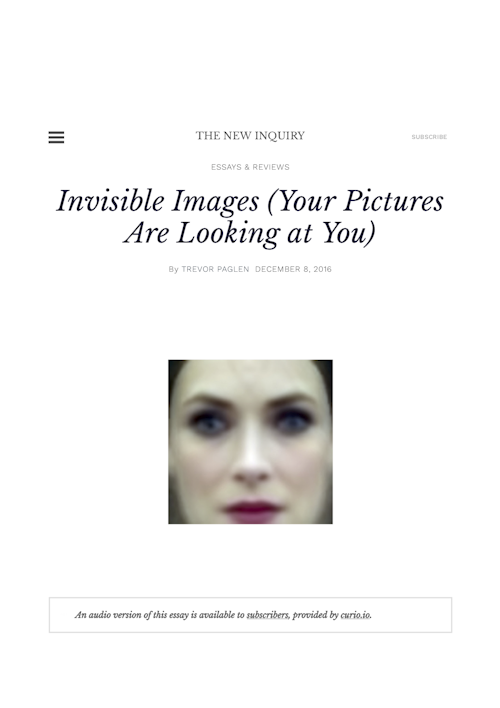Click the December 8, 2016 date
The image size is (500, 708).
click(293, 269)
